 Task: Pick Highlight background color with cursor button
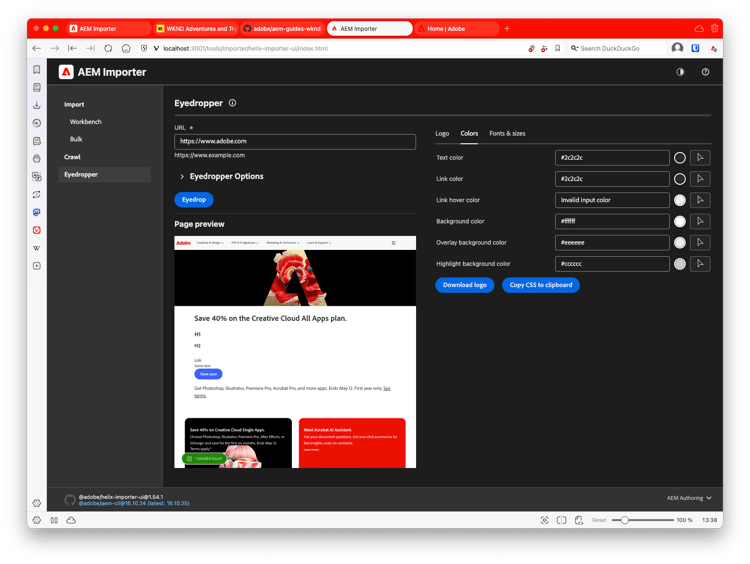700,264
